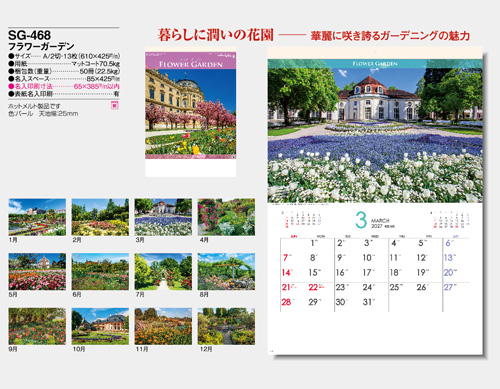Click the SG-468 product code heading
Screen dimensions: 500x389
29,35
